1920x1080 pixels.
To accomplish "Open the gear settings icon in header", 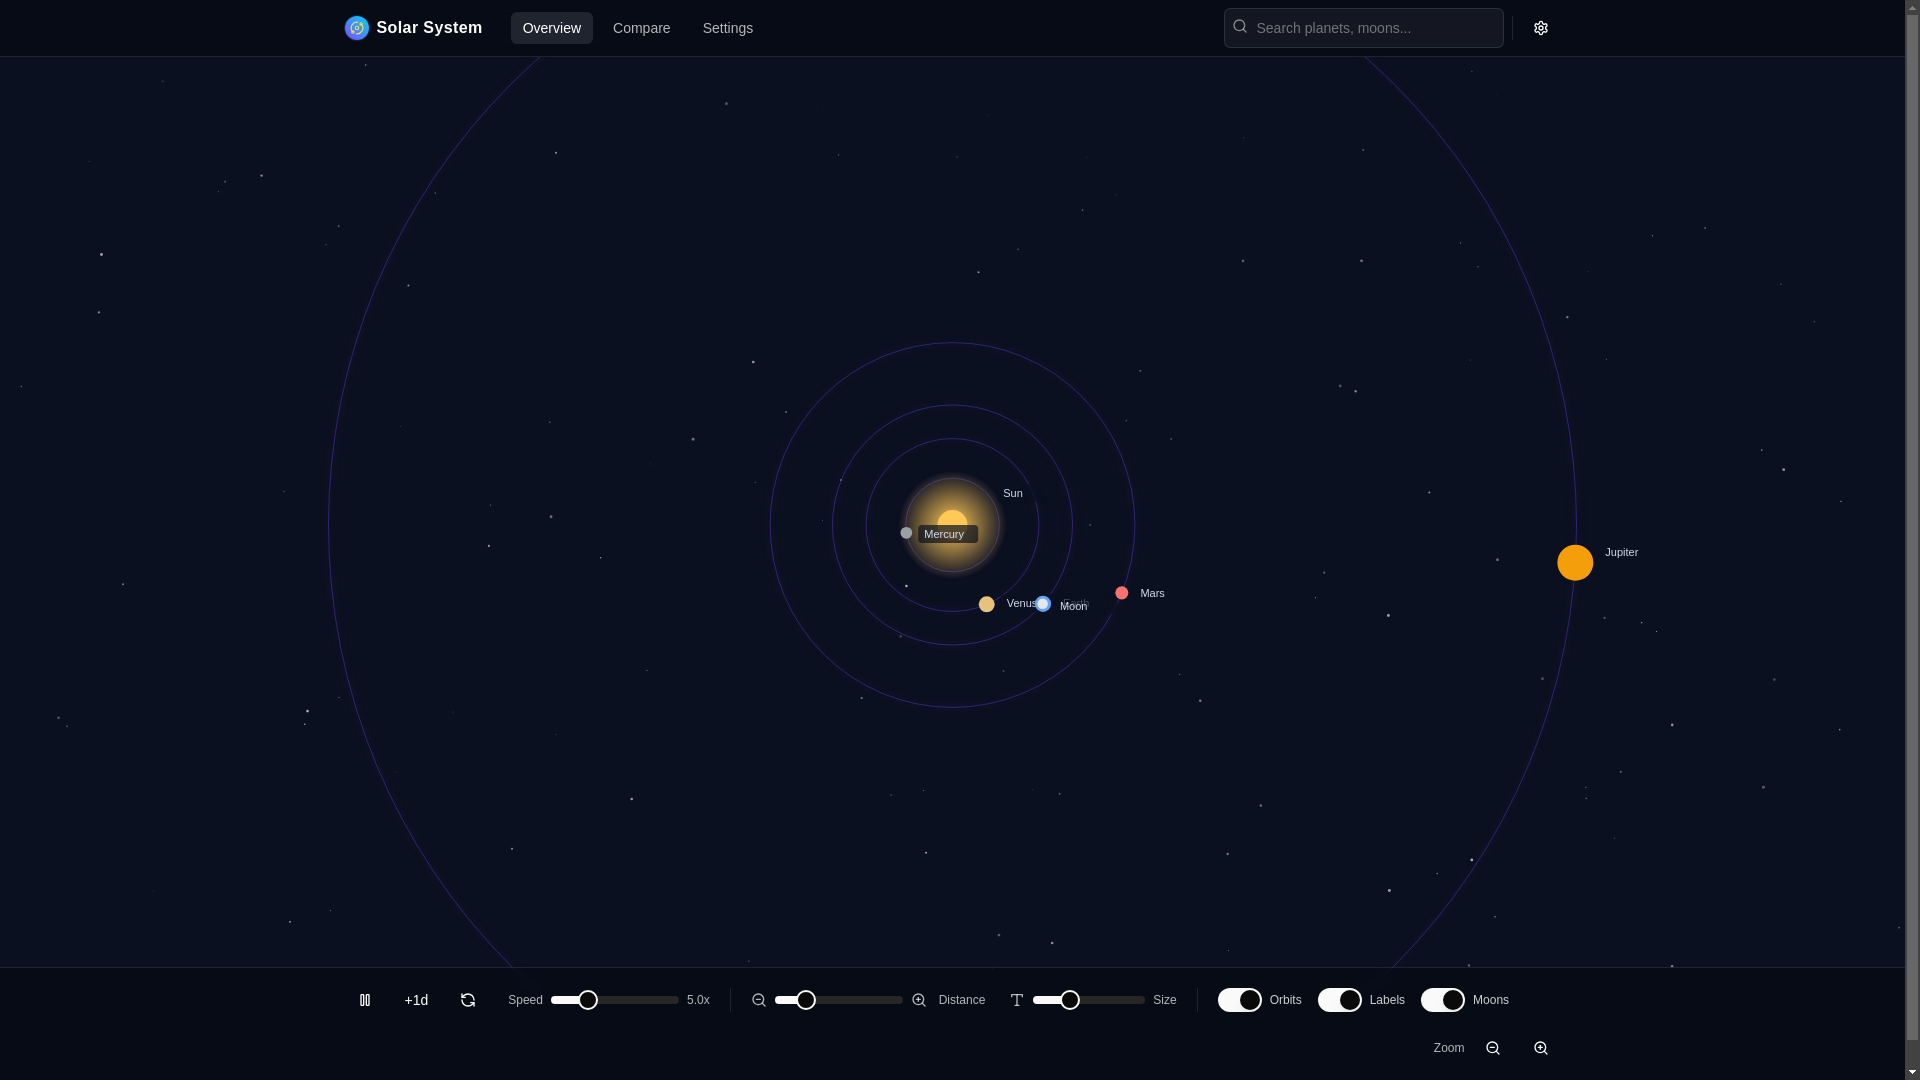I will click(x=1540, y=28).
